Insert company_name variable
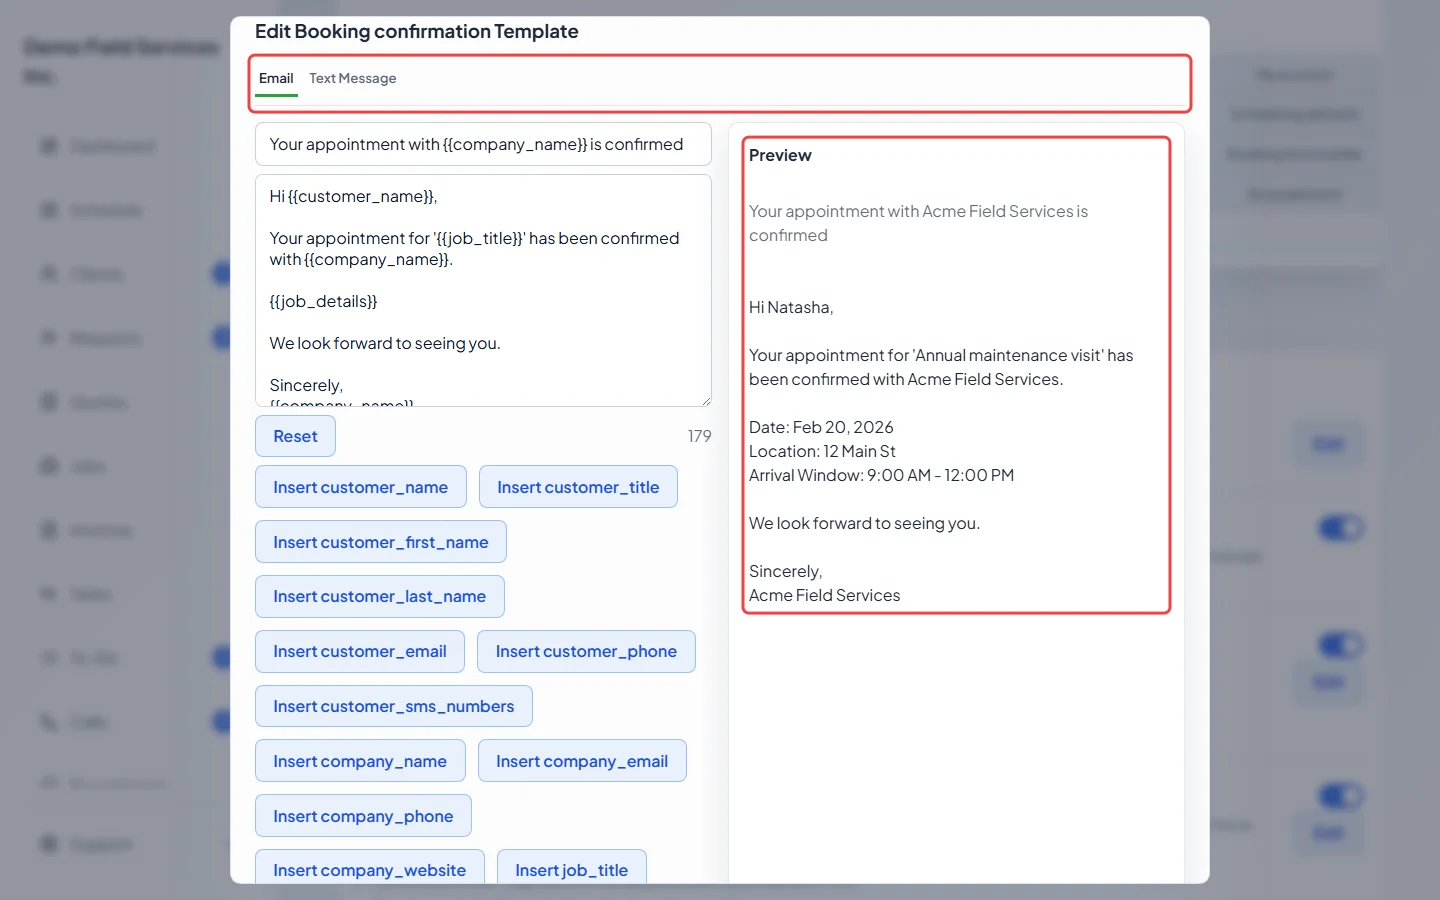 360,761
